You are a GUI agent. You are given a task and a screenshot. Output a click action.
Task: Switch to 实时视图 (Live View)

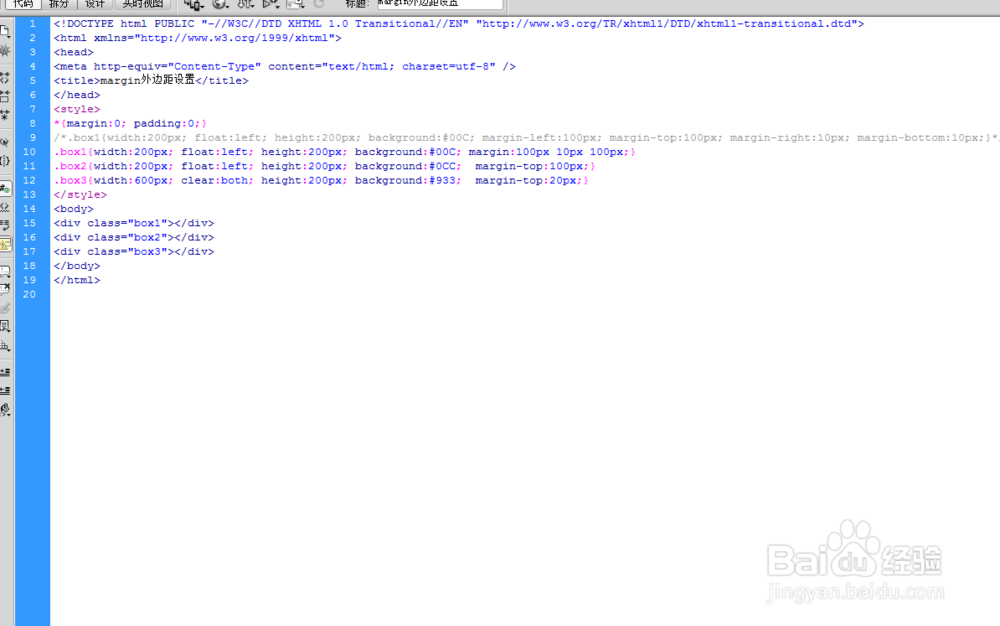143,4
